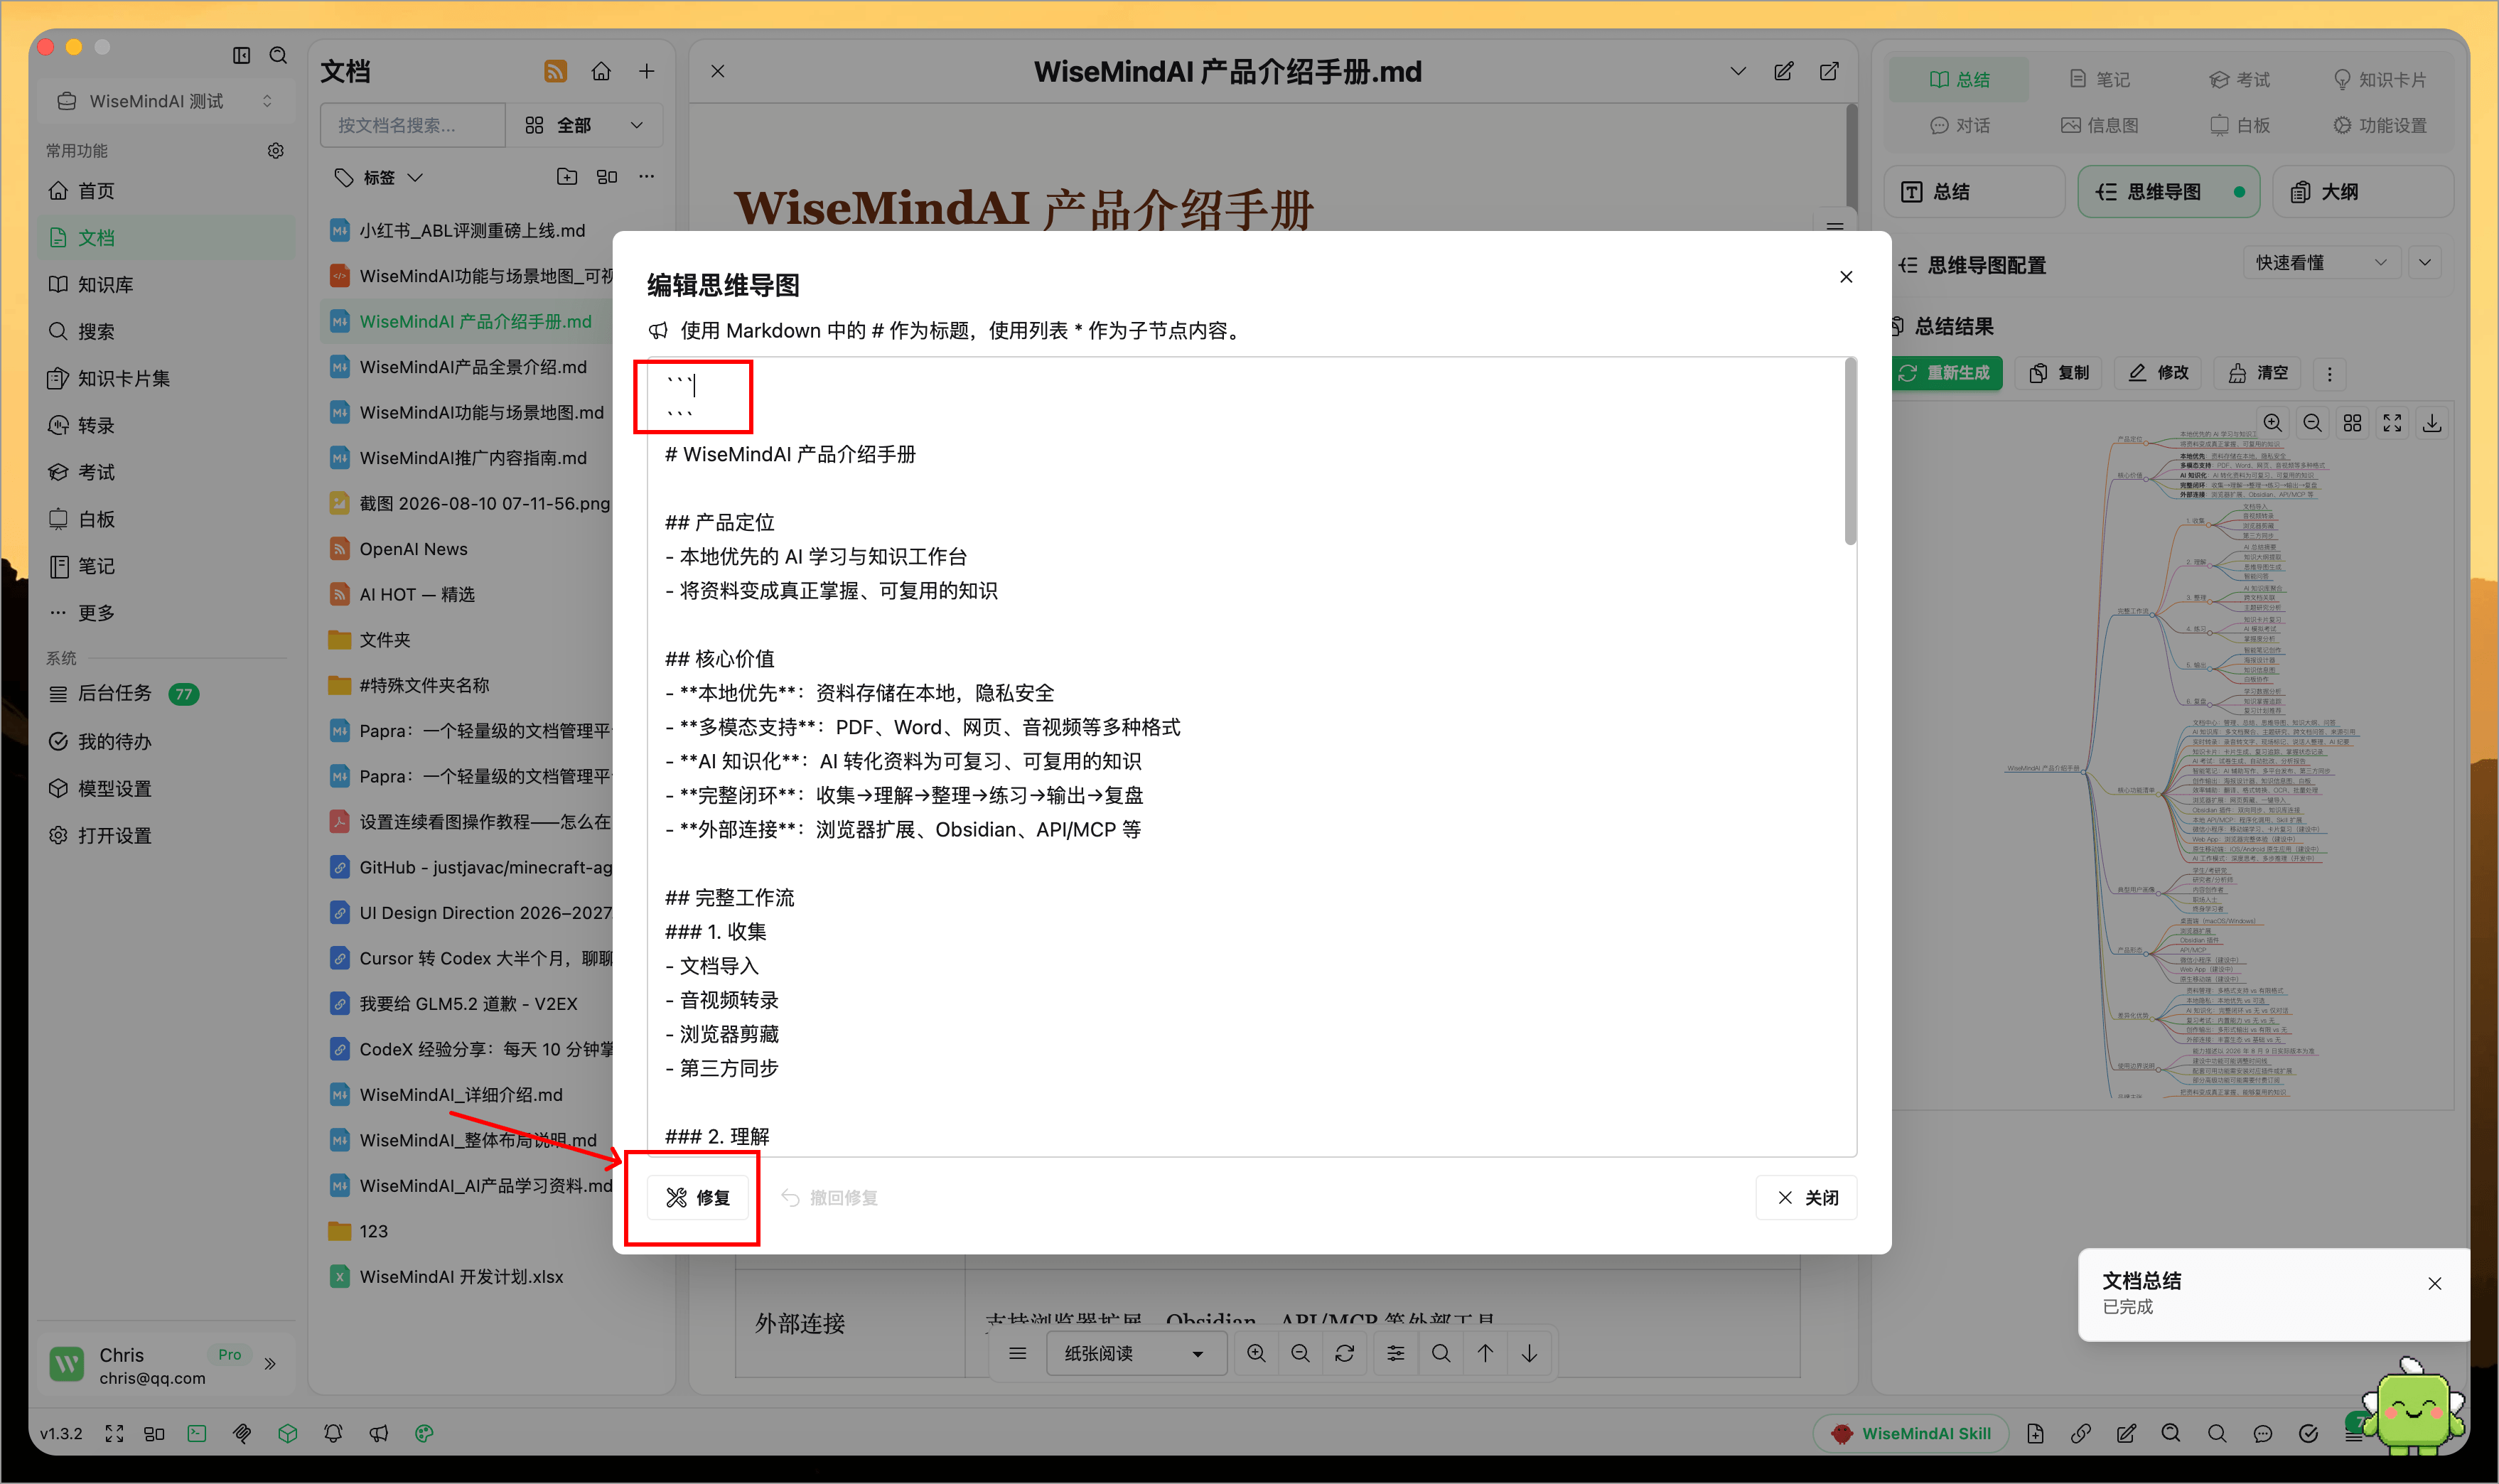Image resolution: width=2499 pixels, height=1484 pixels.
Task: Open more options beside 清空
Action: coord(2330,373)
